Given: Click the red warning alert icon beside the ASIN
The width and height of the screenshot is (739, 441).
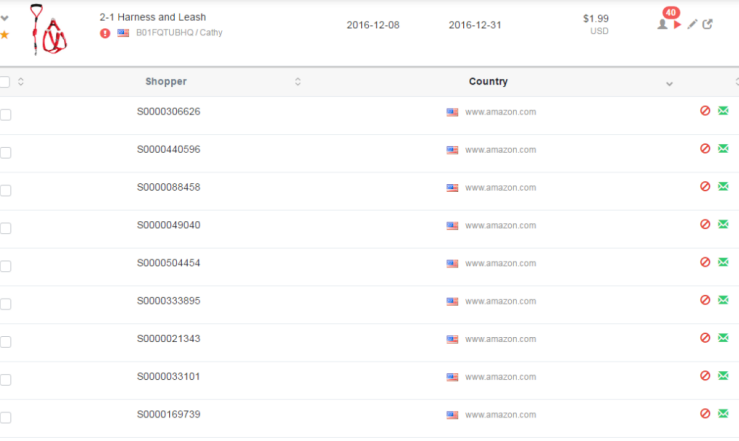Looking at the screenshot, I should pos(105,33).
